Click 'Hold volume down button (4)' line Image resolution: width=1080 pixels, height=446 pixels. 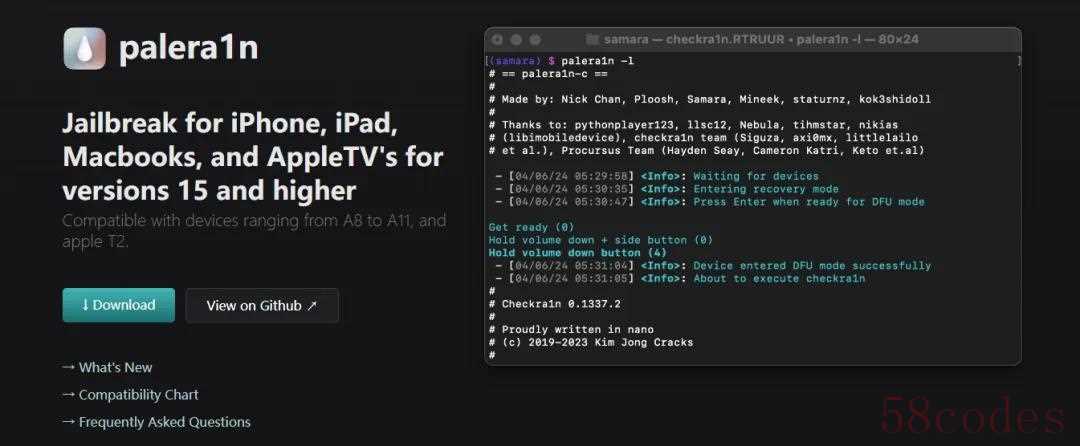(577, 253)
